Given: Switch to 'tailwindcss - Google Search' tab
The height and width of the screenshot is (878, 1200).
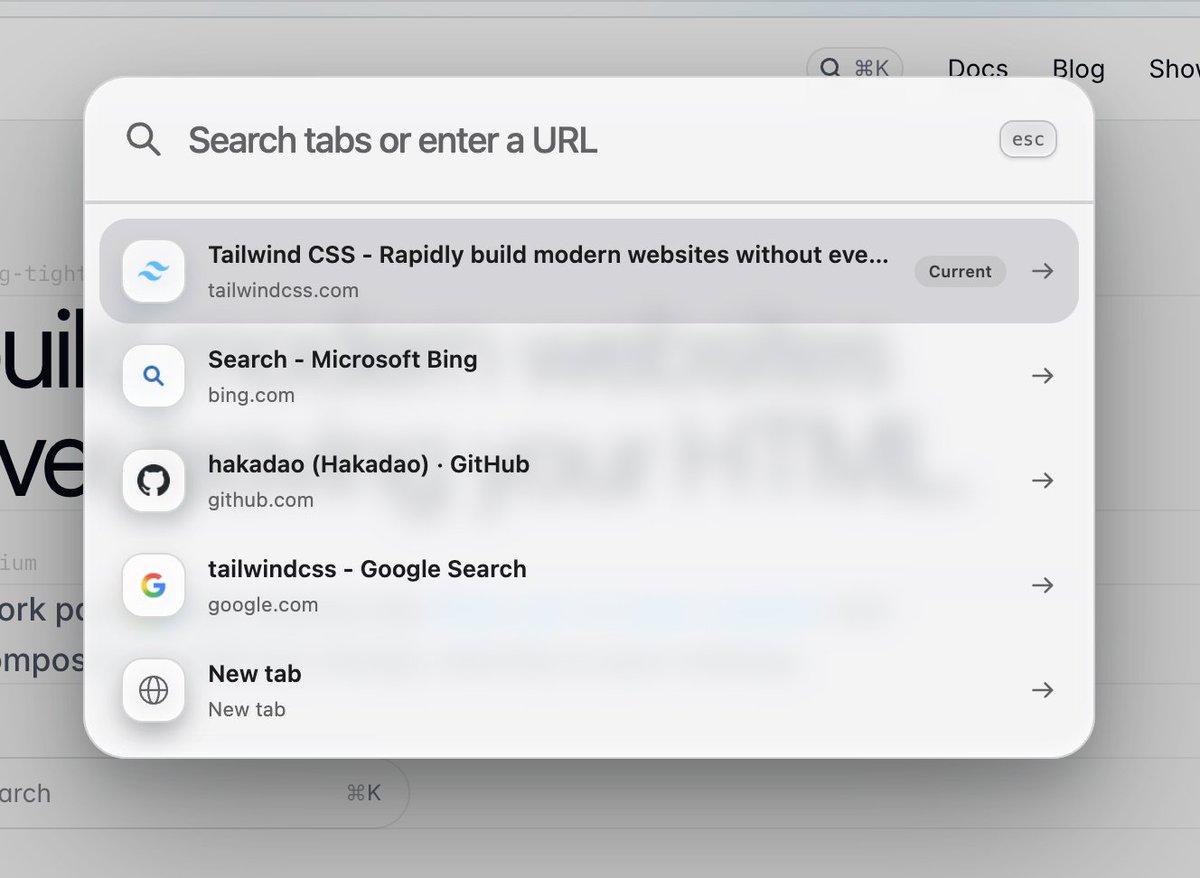Looking at the screenshot, I should click(x=367, y=569).
